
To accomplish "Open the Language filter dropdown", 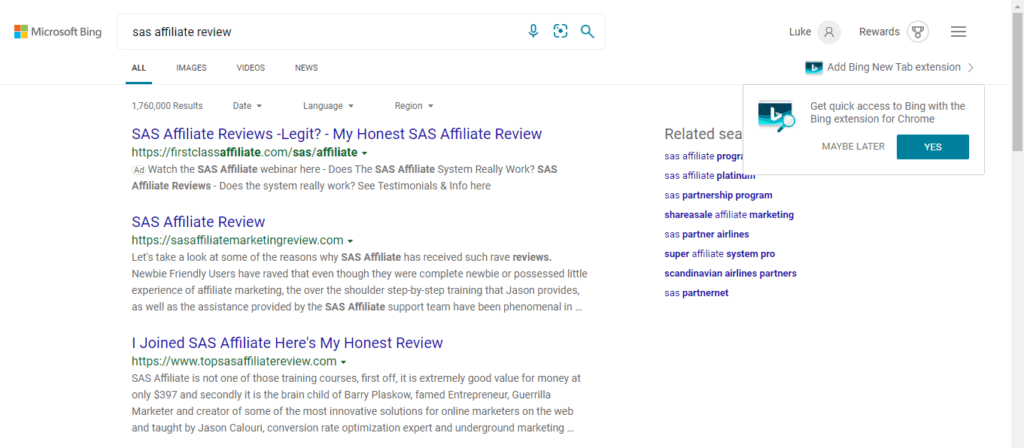I will [x=328, y=106].
